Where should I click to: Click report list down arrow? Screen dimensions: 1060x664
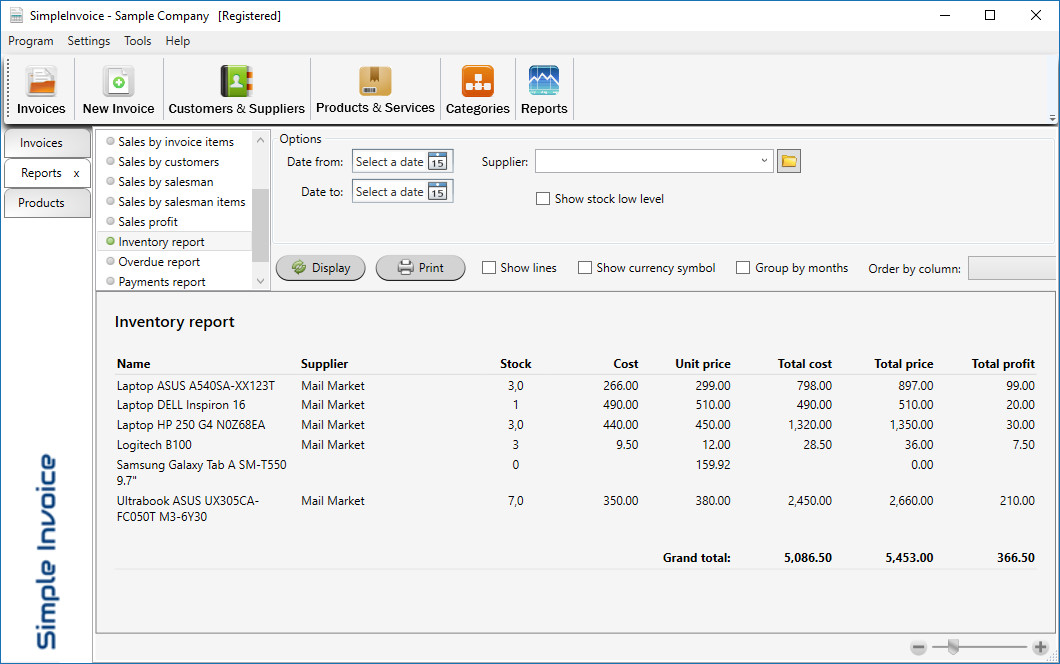pos(260,281)
